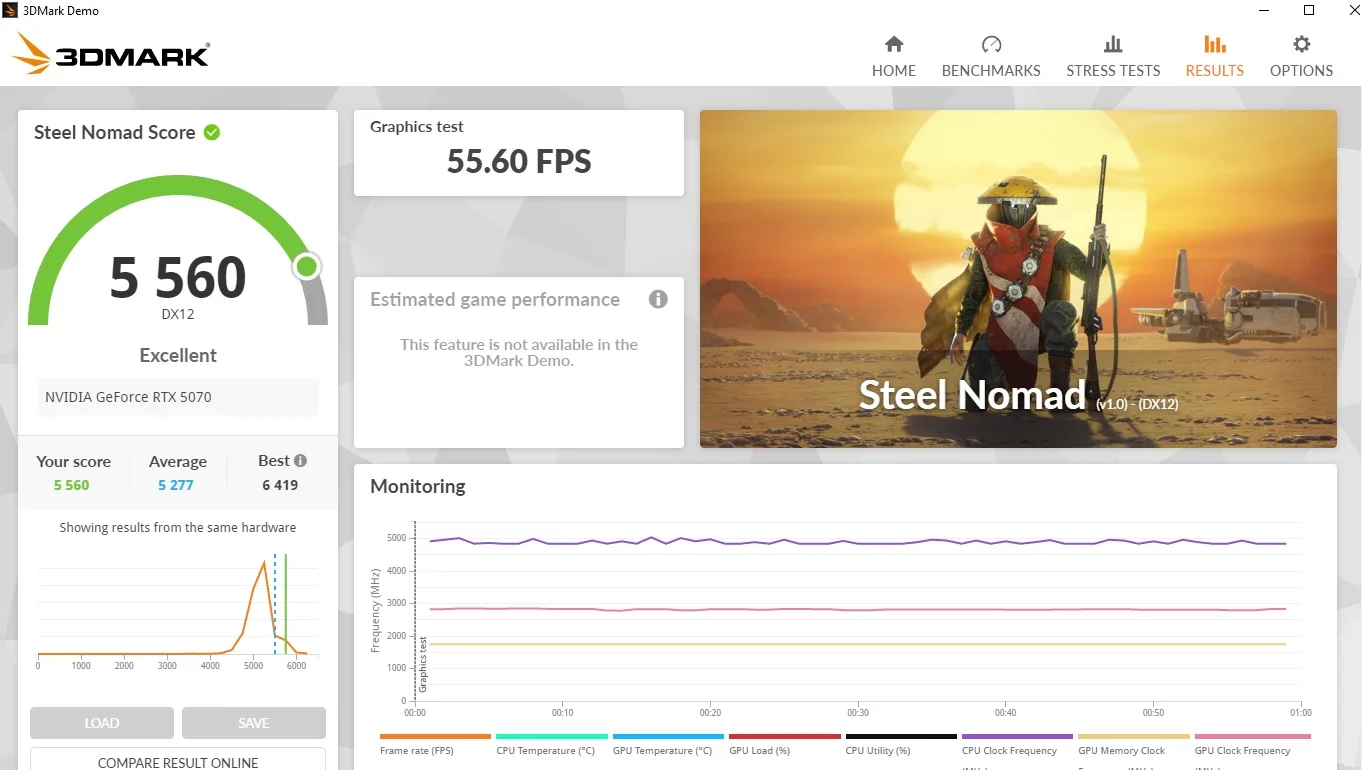
Task: Minimize the 3DMark Demo window
Action: (x=1264, y=11)
